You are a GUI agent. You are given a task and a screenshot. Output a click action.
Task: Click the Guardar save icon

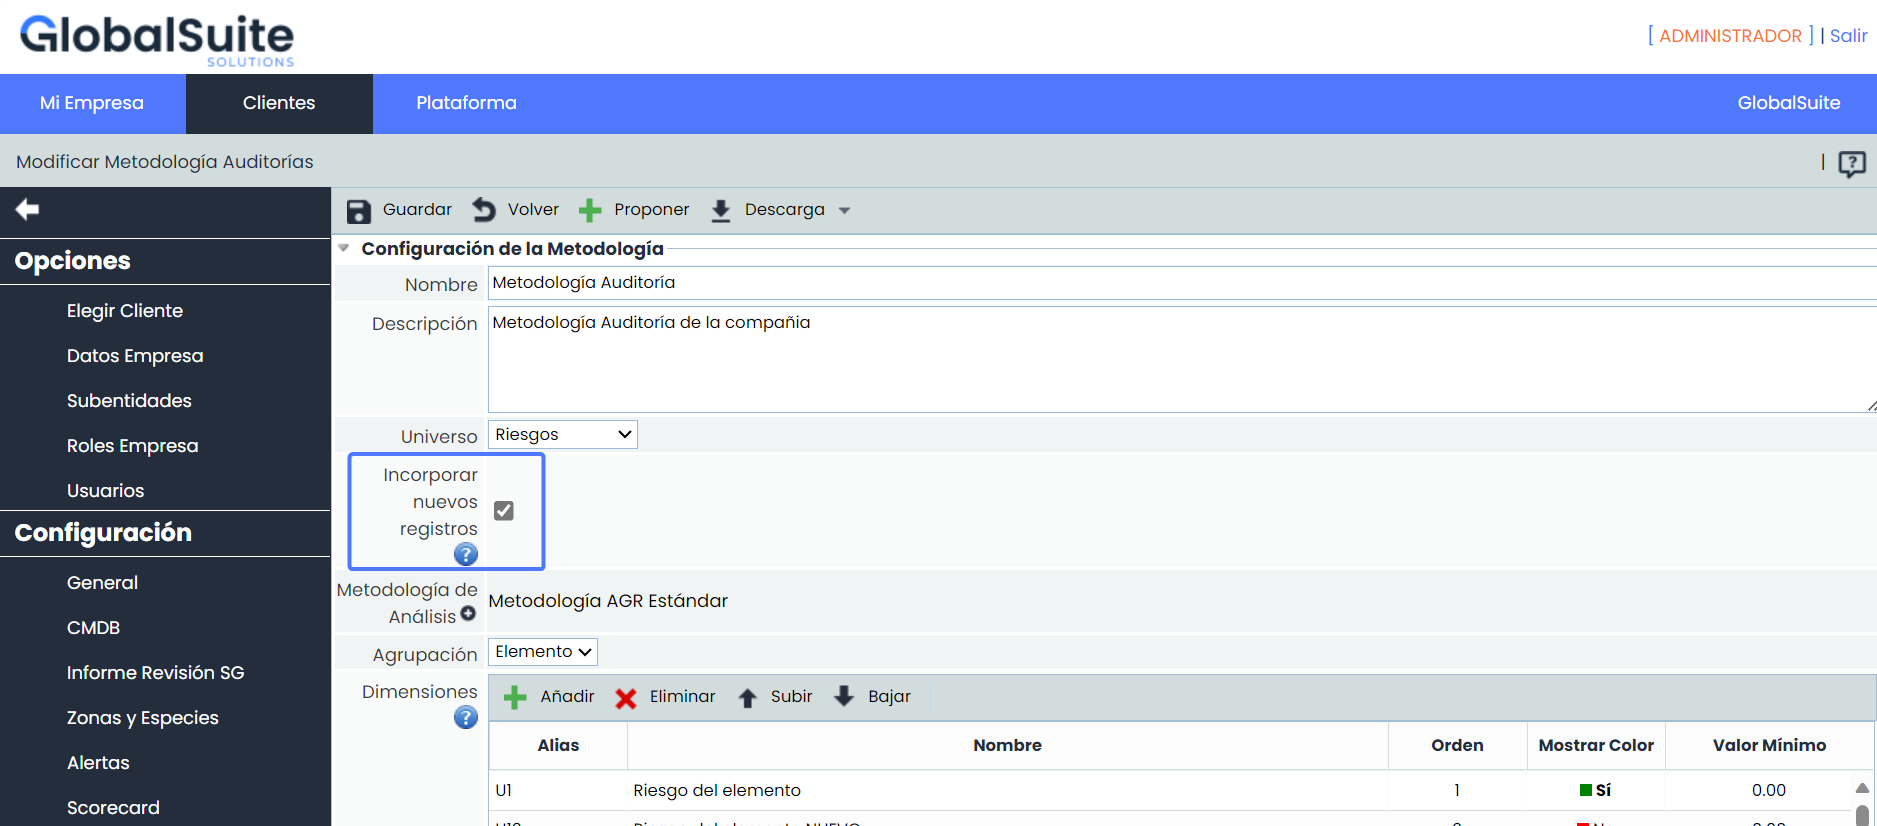(x=358, y=211)
